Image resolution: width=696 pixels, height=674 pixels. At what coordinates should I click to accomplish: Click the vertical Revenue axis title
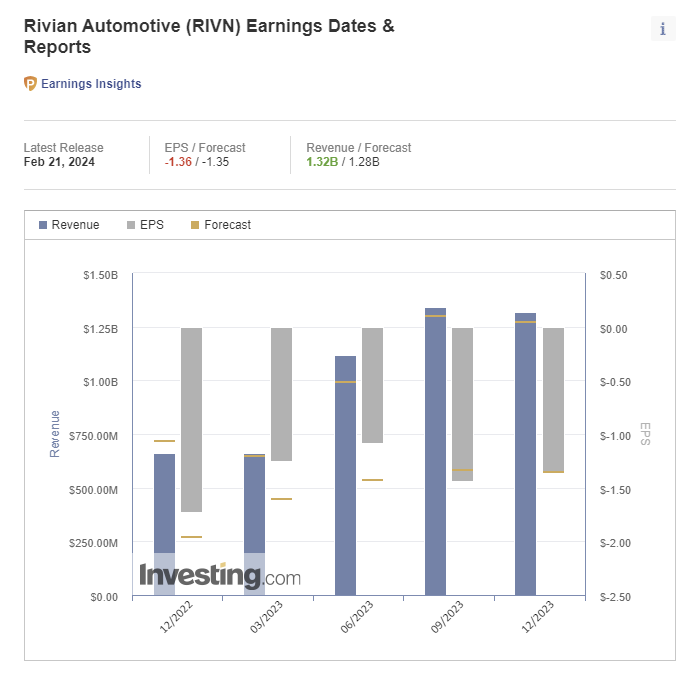coord(55,434)
